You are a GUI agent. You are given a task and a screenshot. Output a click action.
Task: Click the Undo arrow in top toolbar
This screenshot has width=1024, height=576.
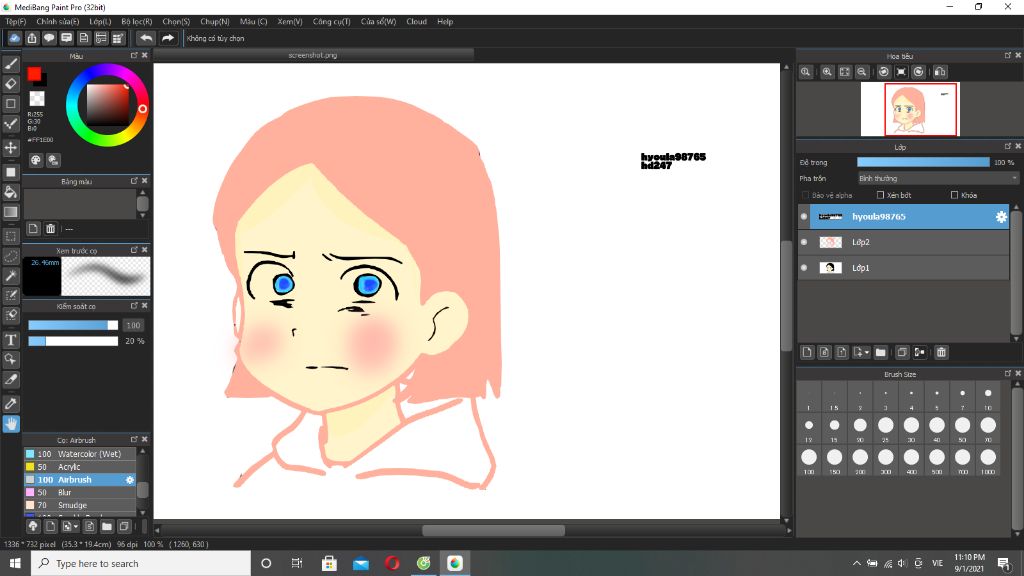(x=146, y=38)
